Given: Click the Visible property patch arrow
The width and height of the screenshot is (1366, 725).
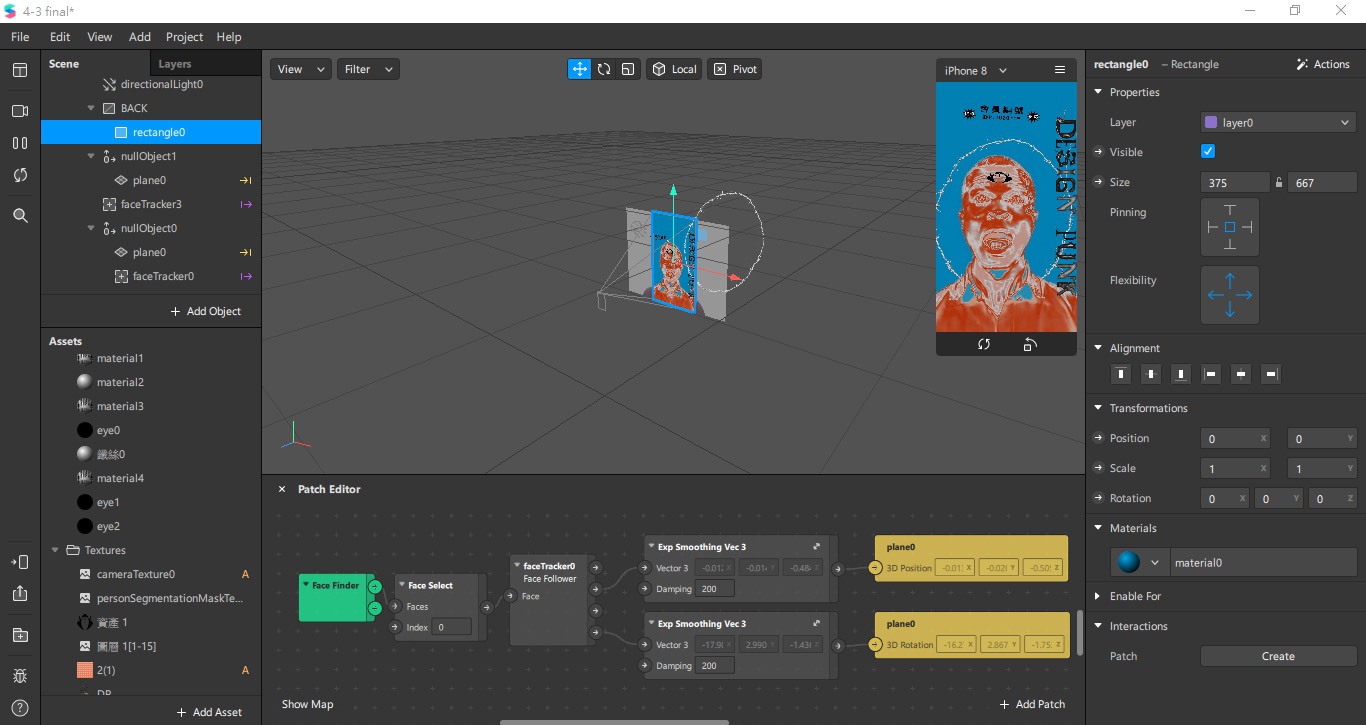Looking at the screenshot, I should [1099, 153].
